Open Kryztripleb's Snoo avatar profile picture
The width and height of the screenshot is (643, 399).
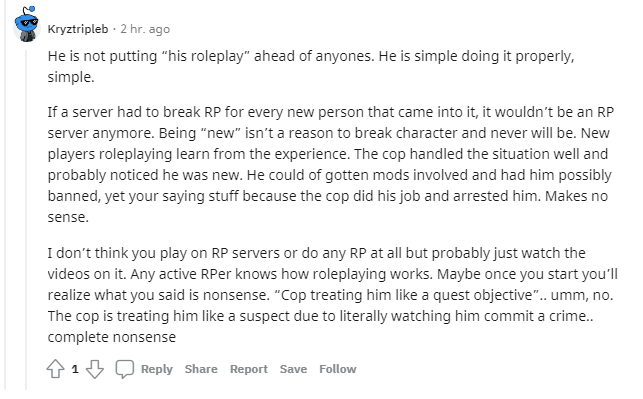point(27,25)
